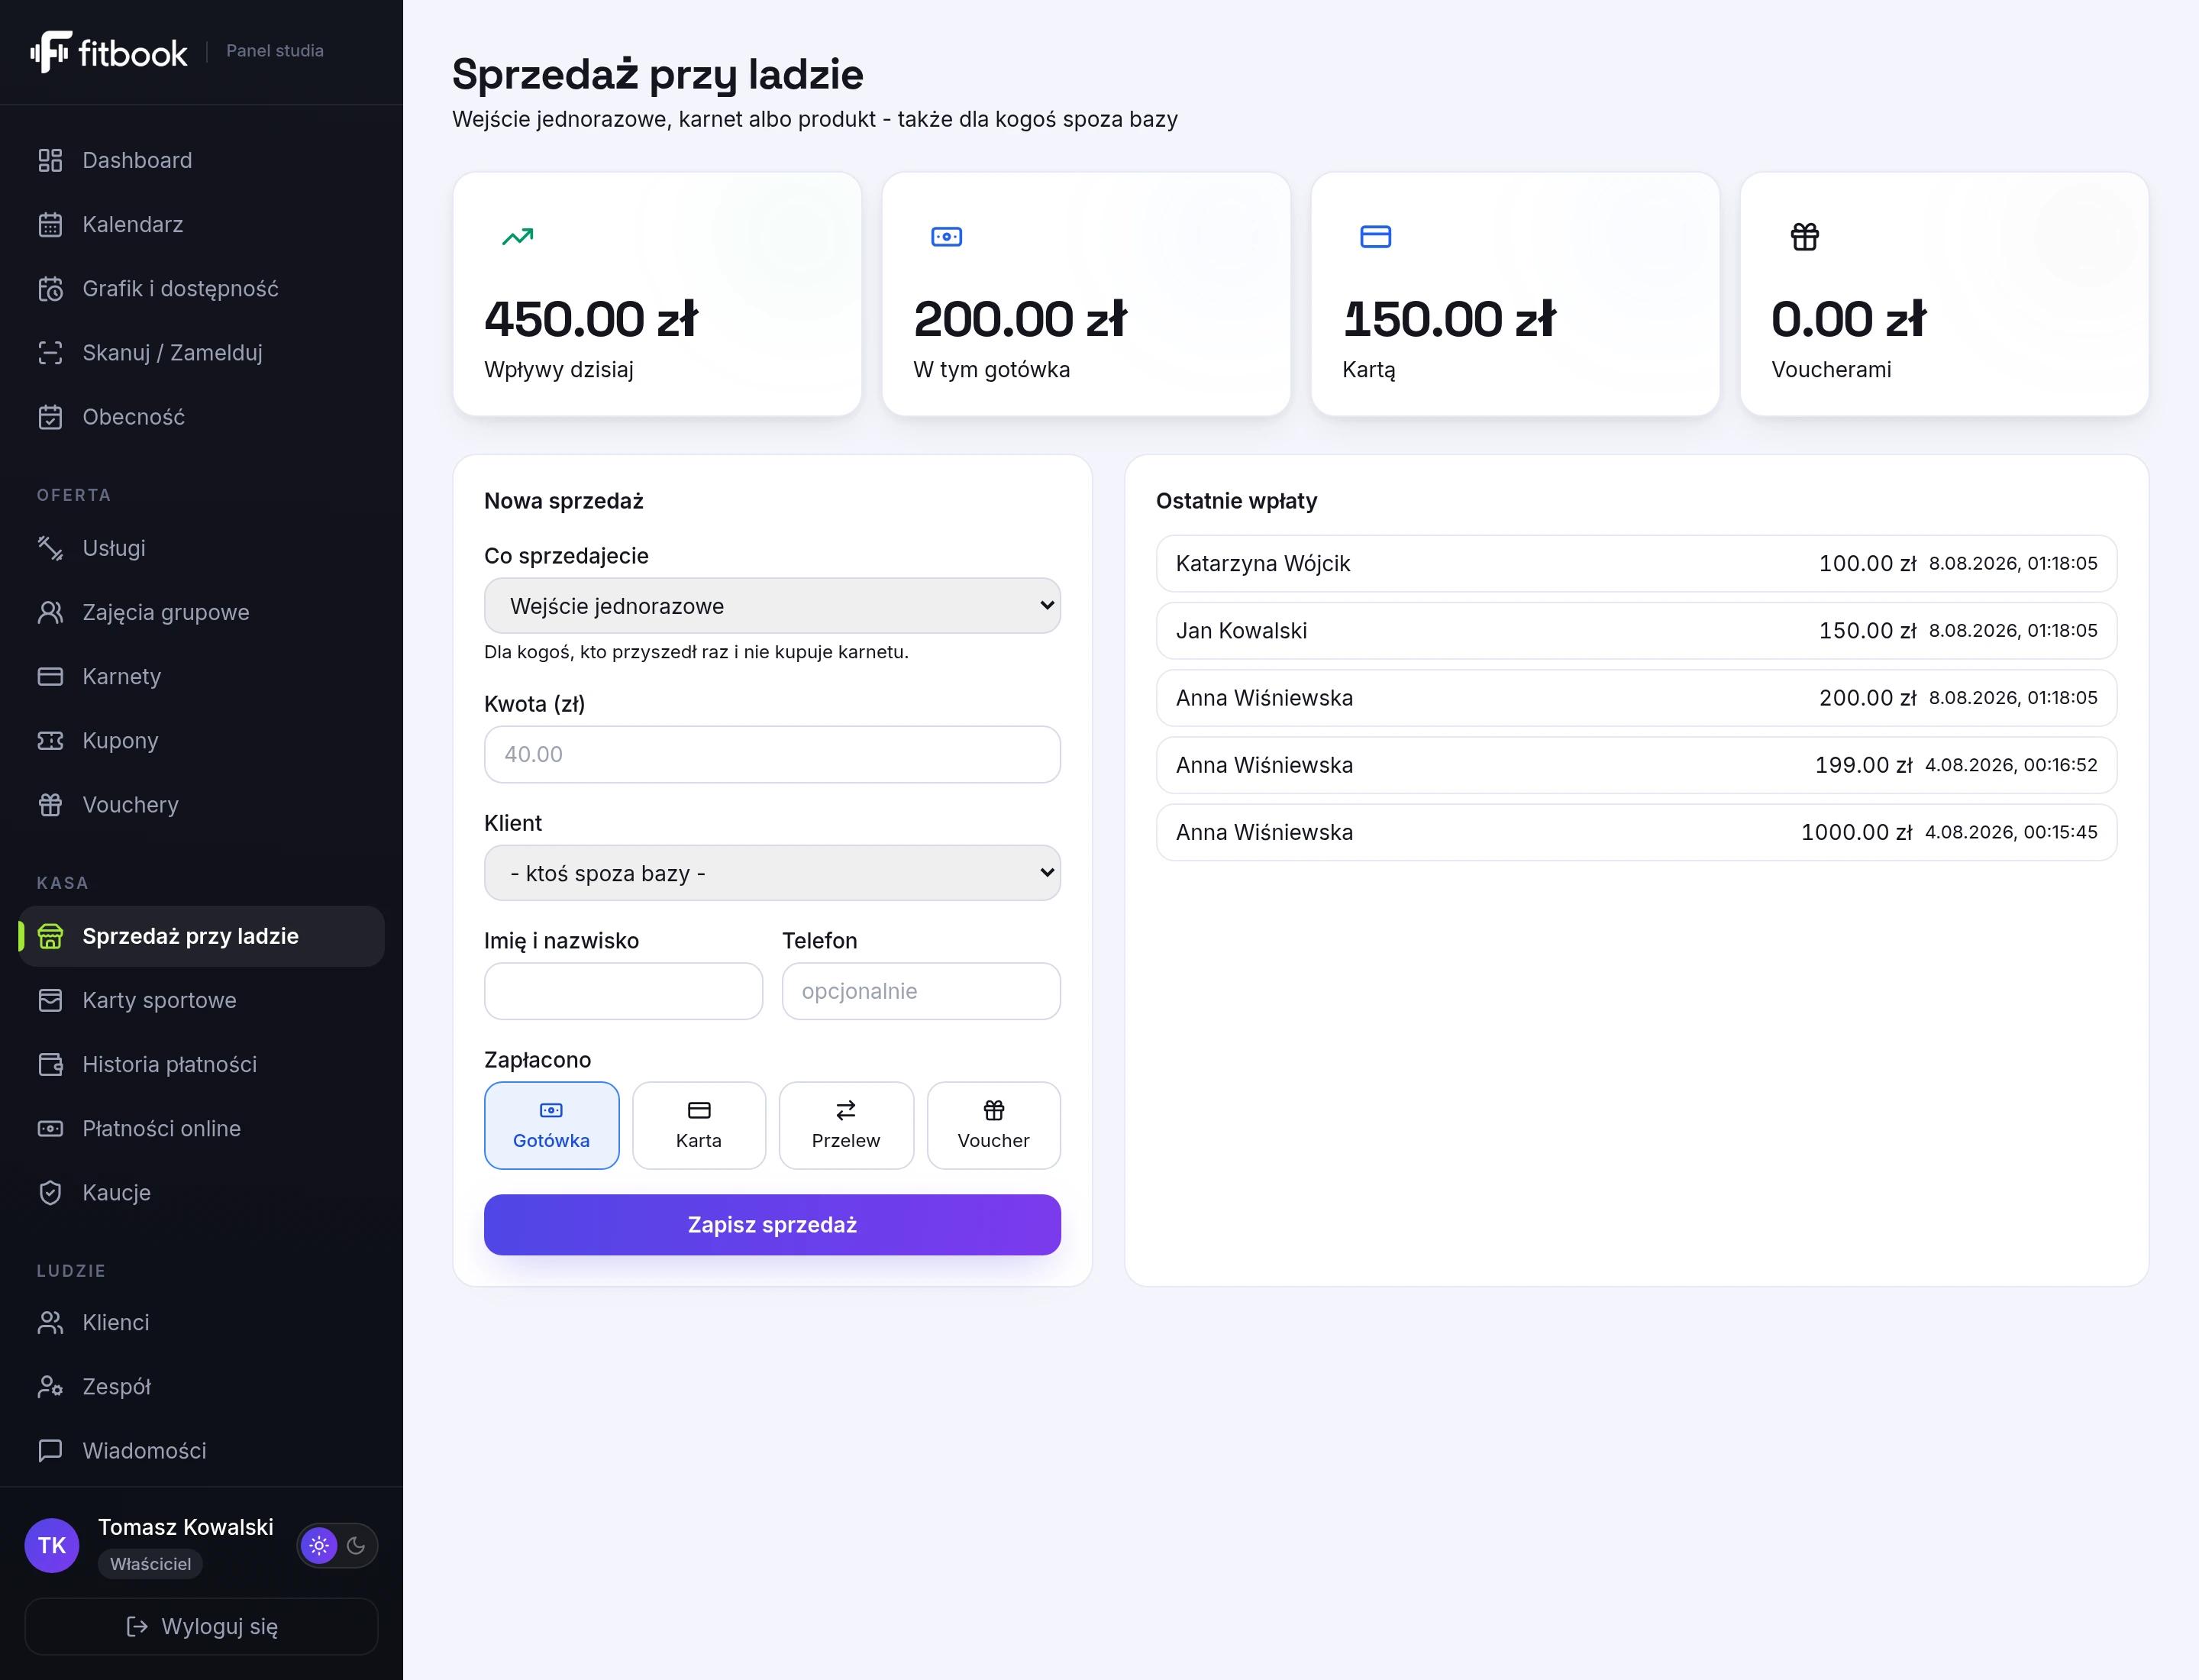Click the Zajęcia grupowe people icon

pyautogui.click(x=50, y=612)
